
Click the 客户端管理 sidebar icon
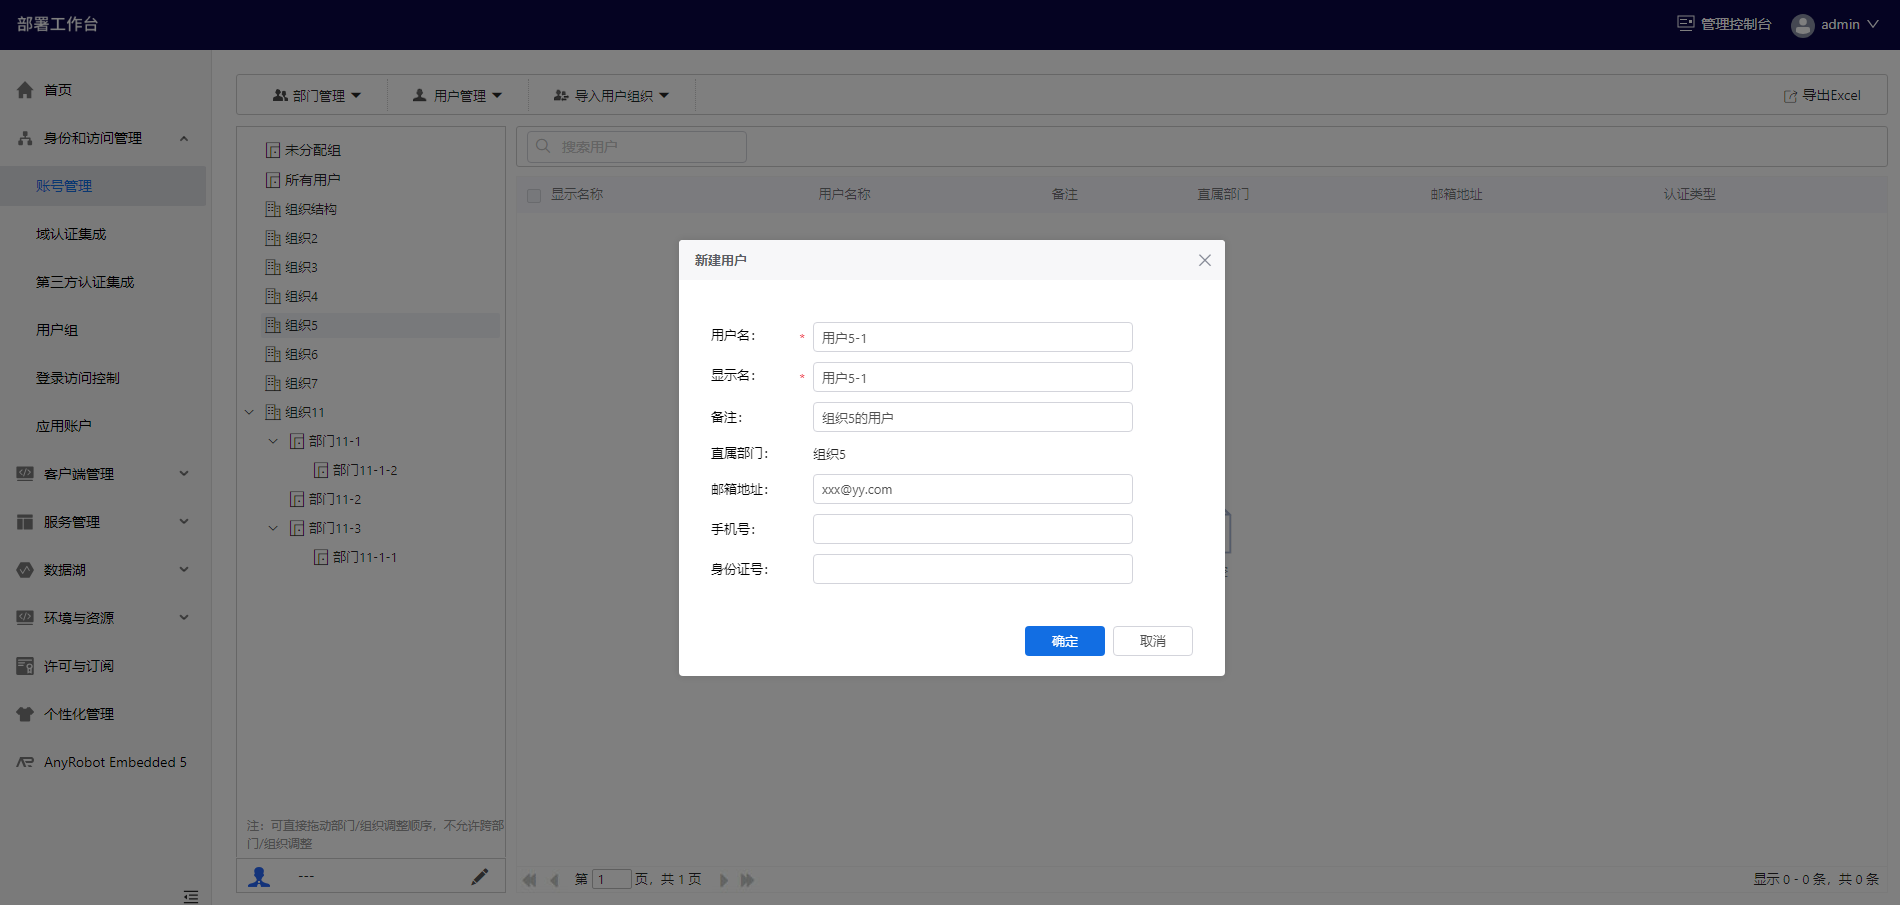(x=25, y=474)
